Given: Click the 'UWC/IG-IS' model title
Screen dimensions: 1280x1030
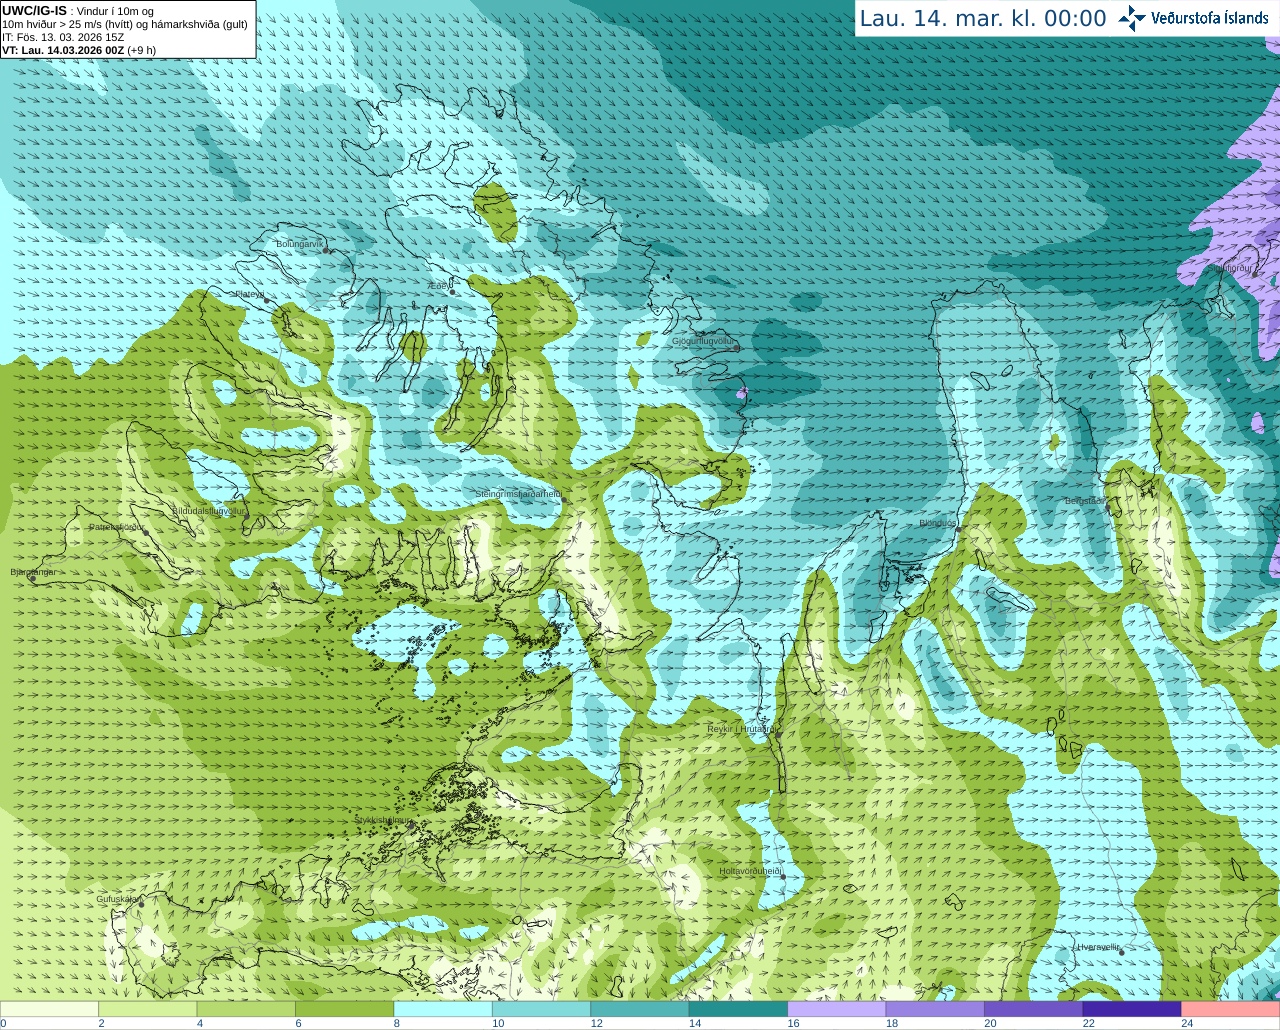Looking at the screenshot, I should click(34, 11).
